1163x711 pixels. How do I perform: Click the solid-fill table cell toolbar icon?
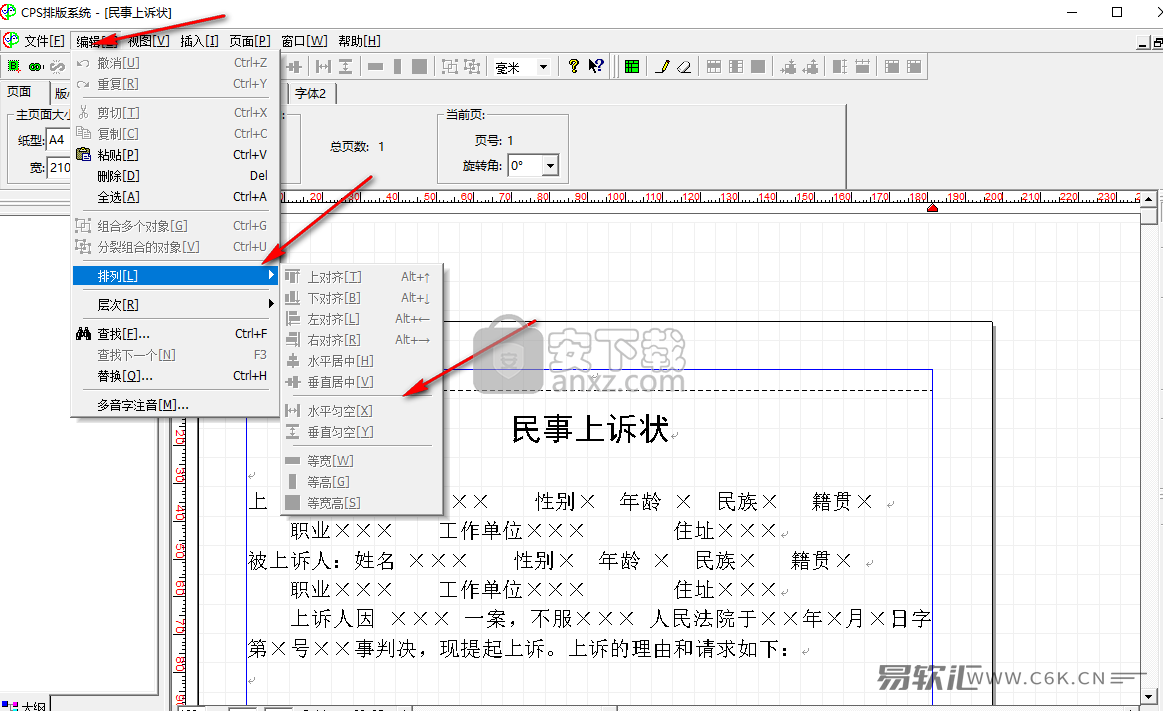(x=758, y=67)
